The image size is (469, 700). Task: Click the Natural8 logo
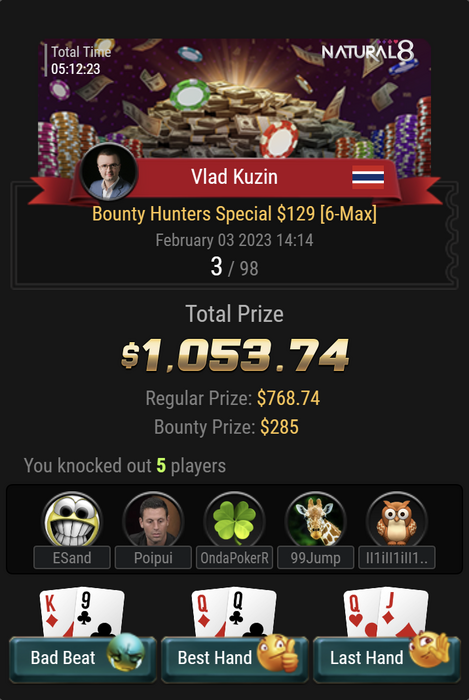pos(368,51)
